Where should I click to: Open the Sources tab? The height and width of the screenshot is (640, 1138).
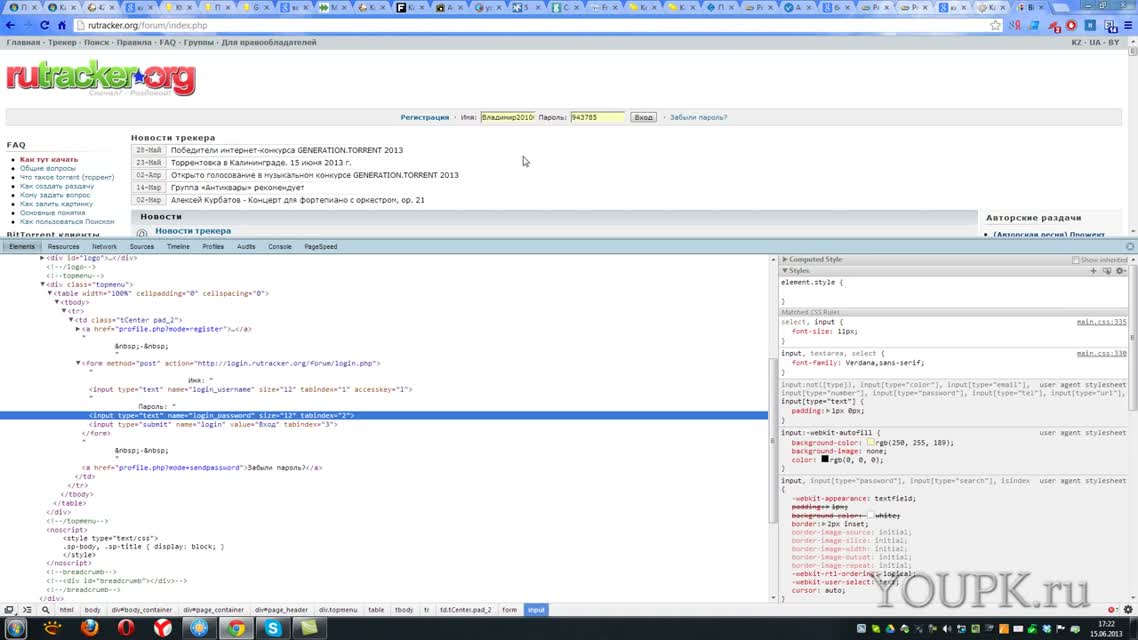[142, 247]
